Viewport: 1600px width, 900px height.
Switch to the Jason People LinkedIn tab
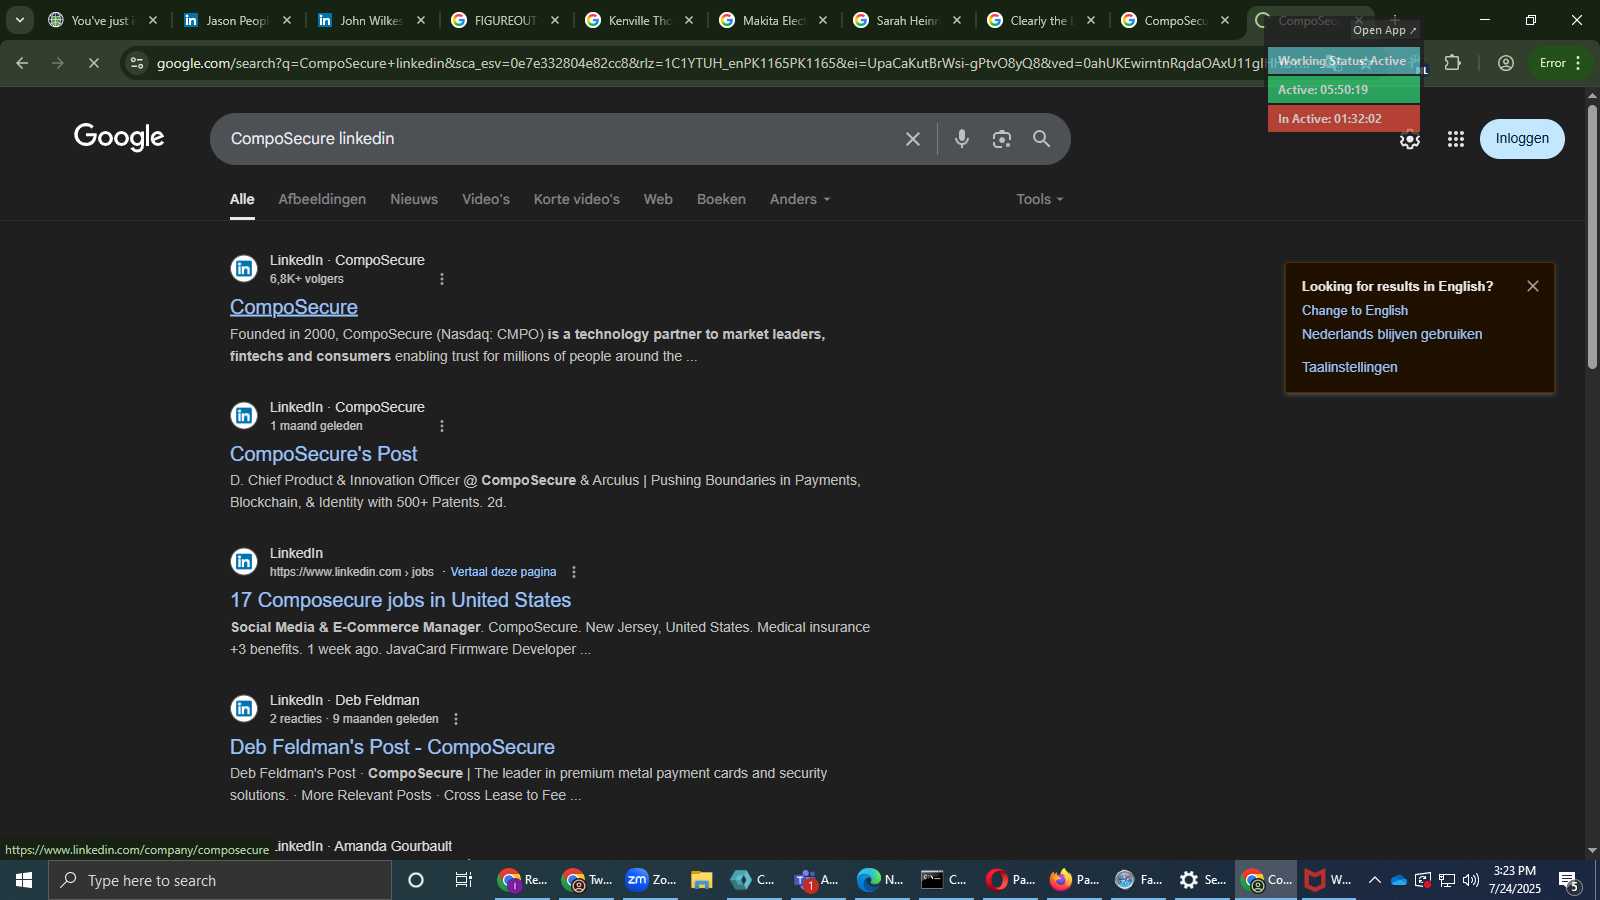[x=236, y=20]
